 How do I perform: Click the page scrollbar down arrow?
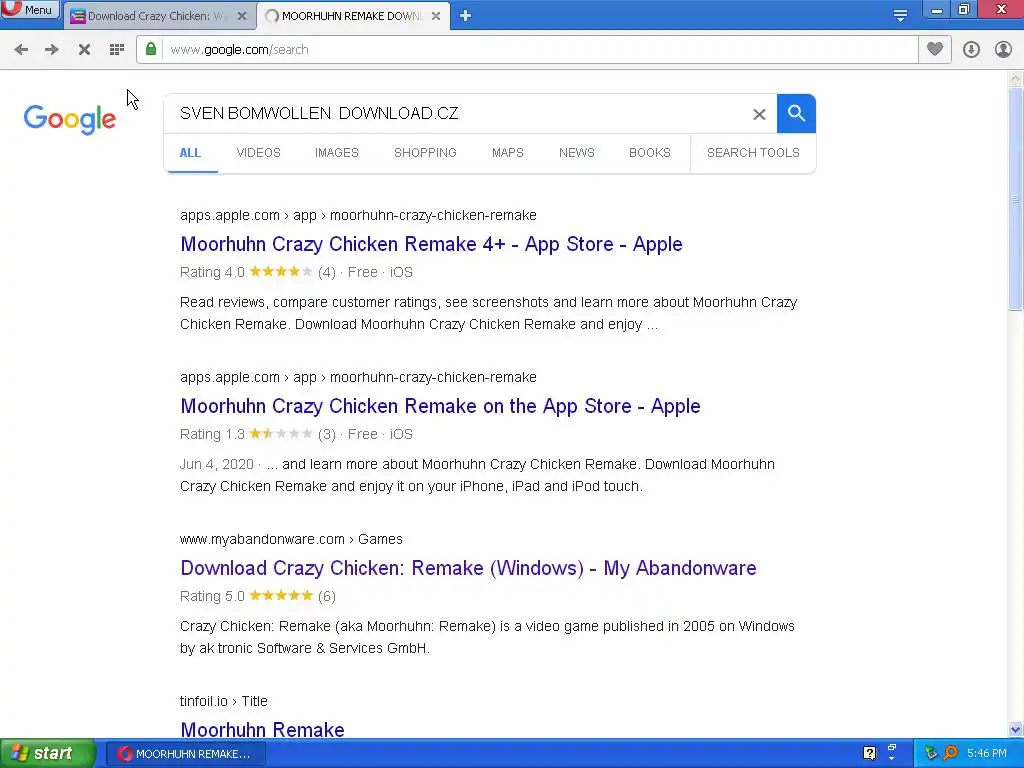pos(1016,729)
